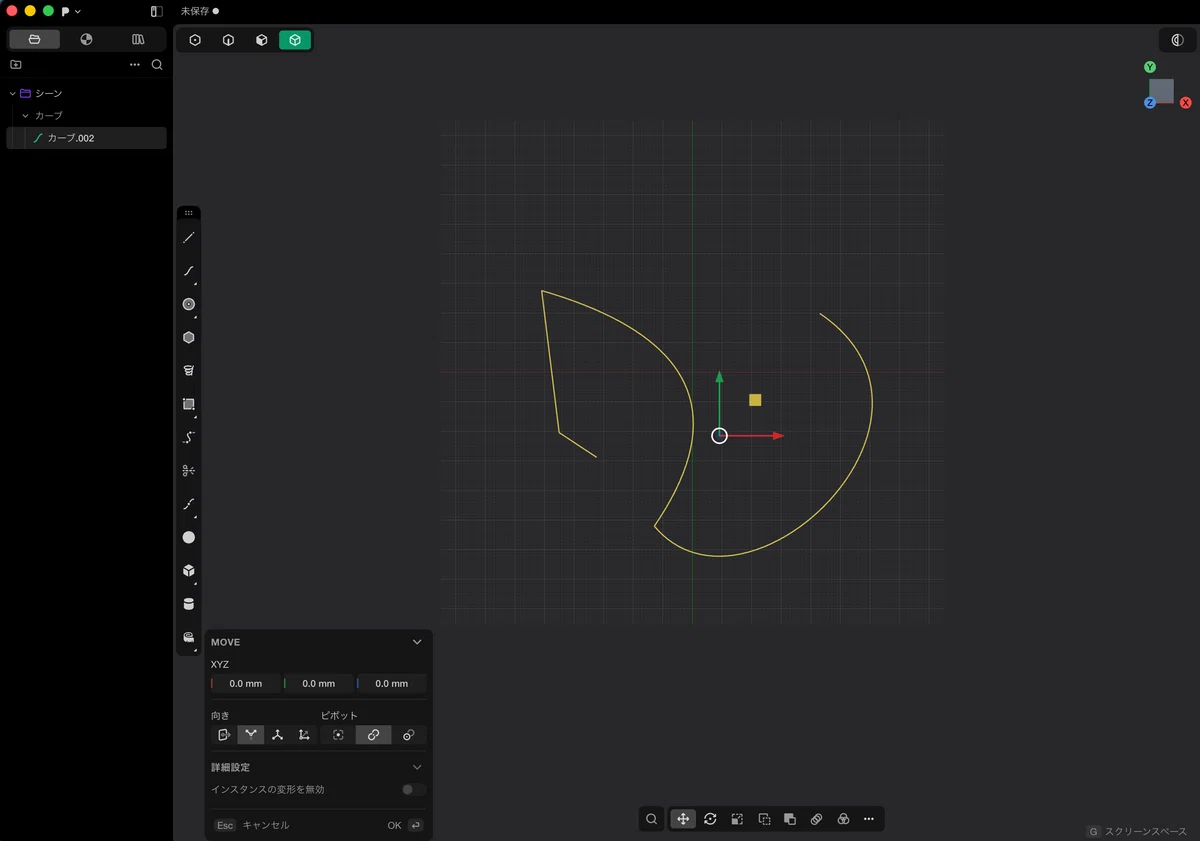
Task: Switch to edge selection mode
Action: (228, 40)
